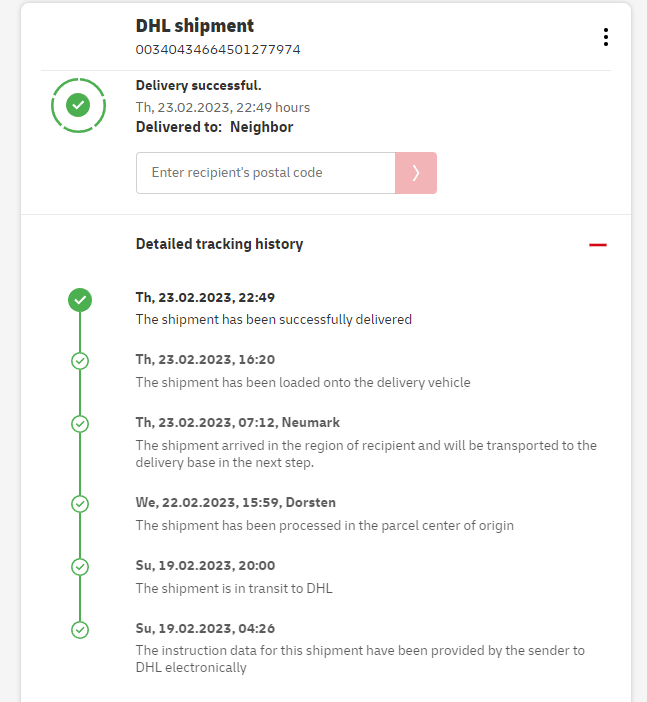Click the Delivery successful status text
Screen dimensions: 647x702
[198, 86]
